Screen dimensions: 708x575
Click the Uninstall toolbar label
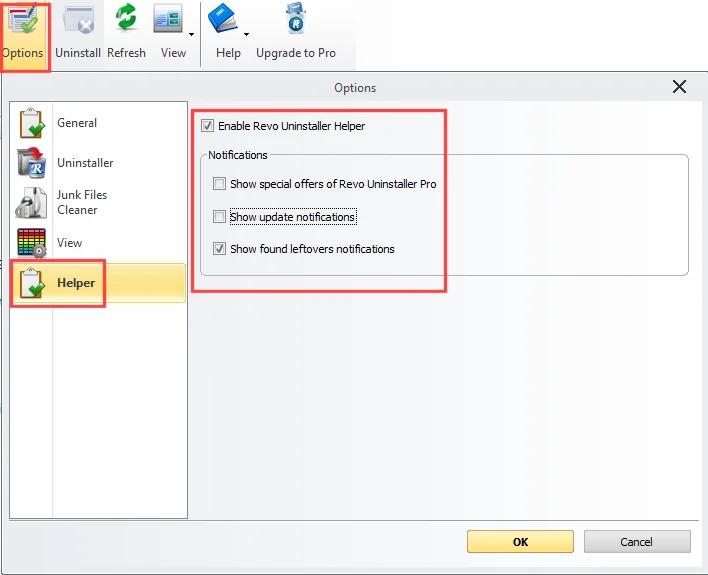pos(78,53)
